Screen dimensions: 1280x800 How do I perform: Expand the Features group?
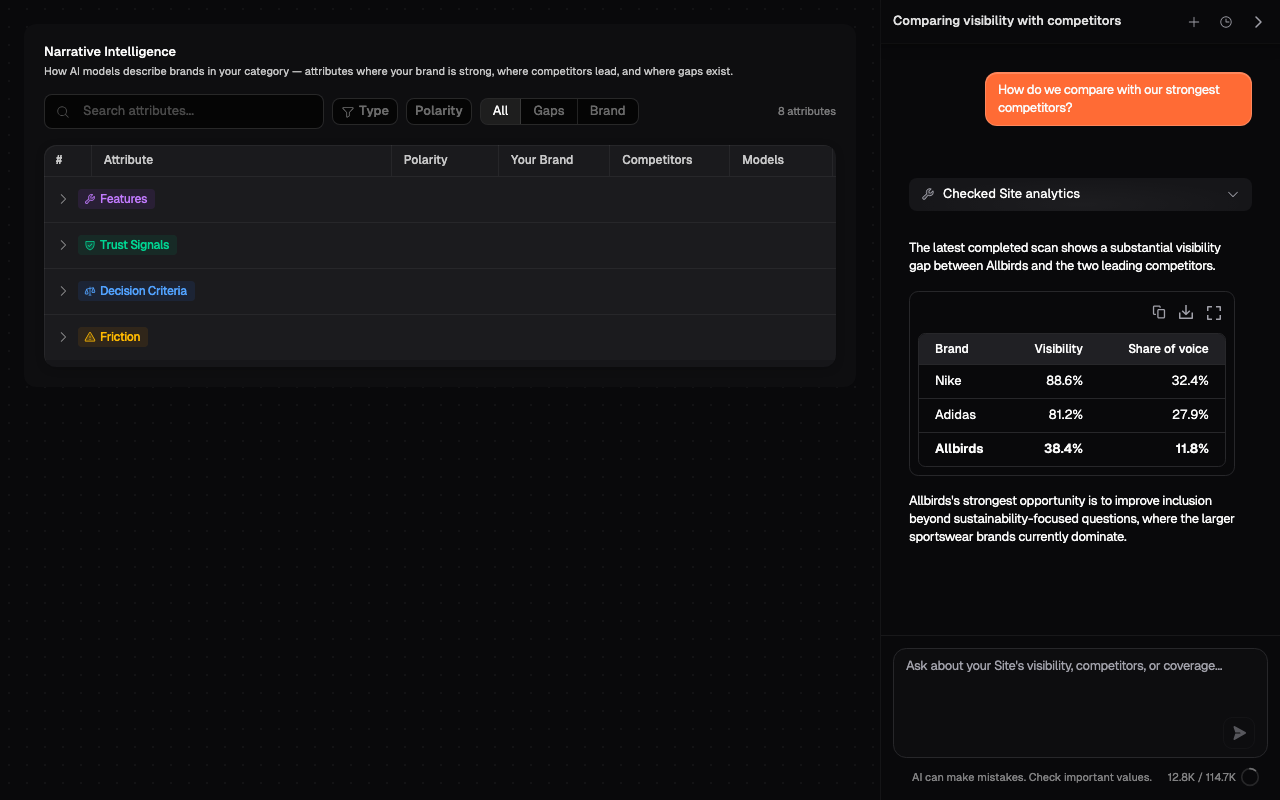pos(63,199)
